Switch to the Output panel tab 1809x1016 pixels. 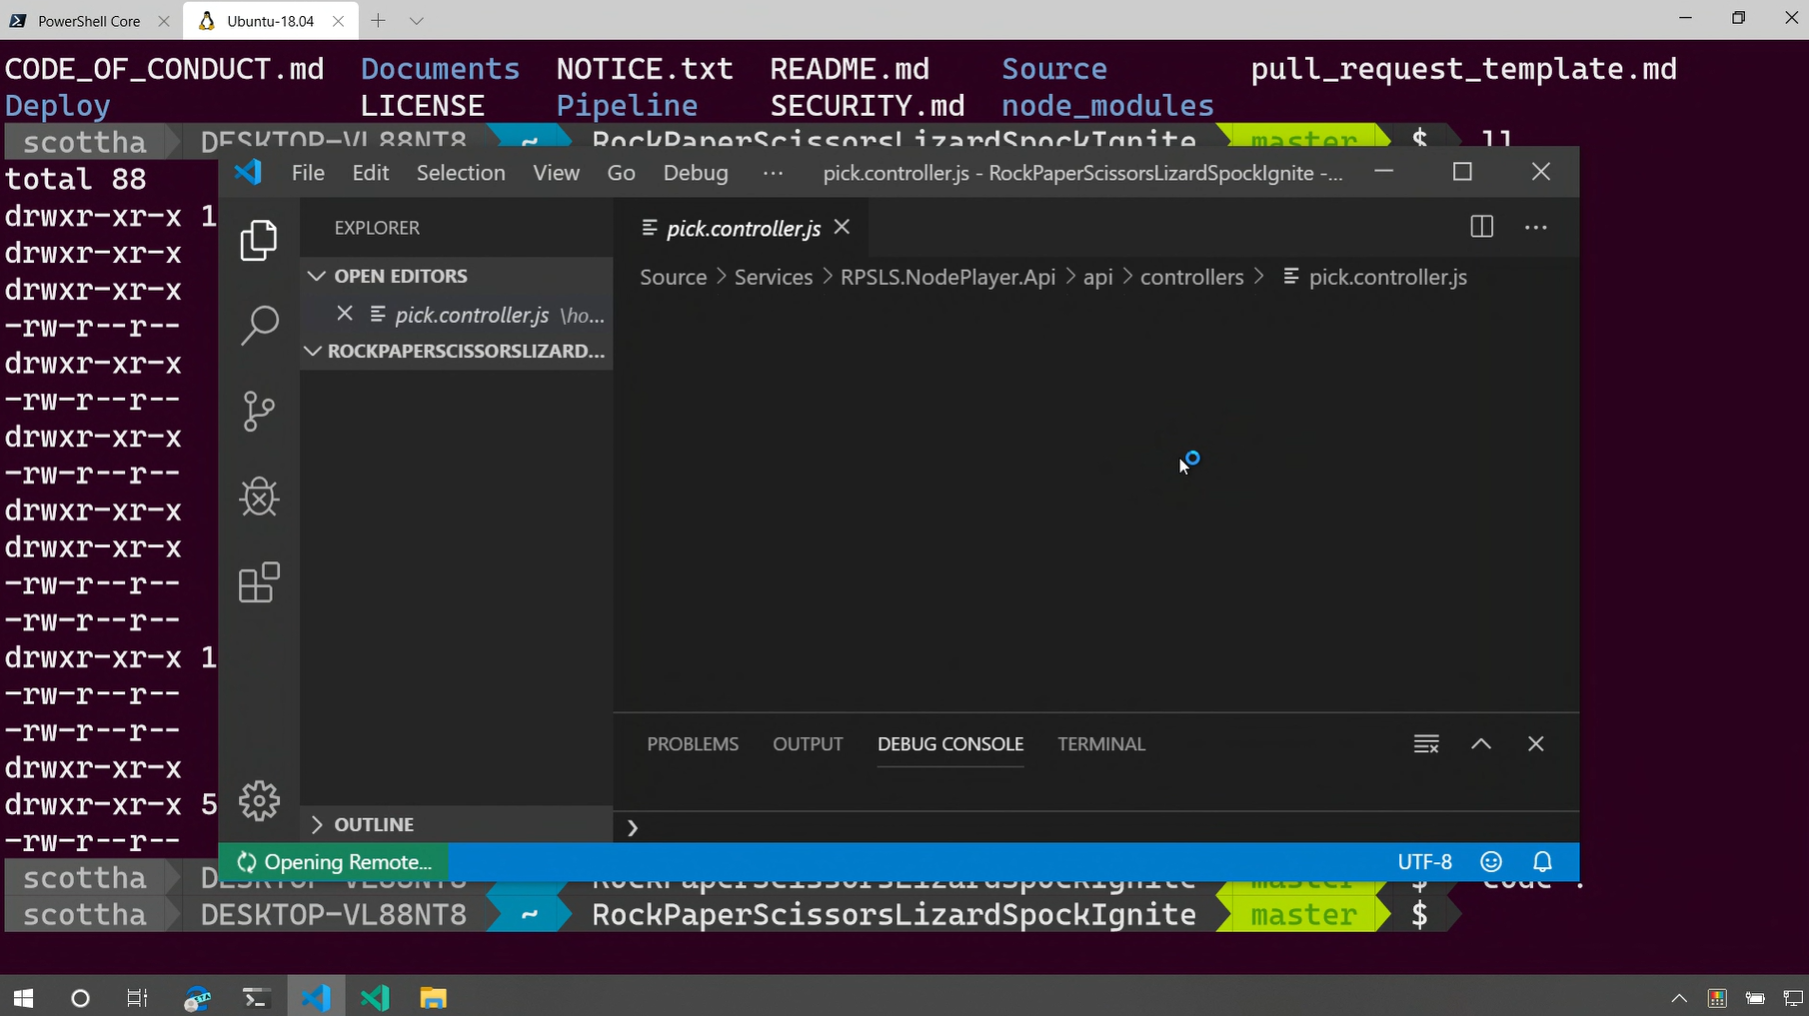[x=808, y=744]
